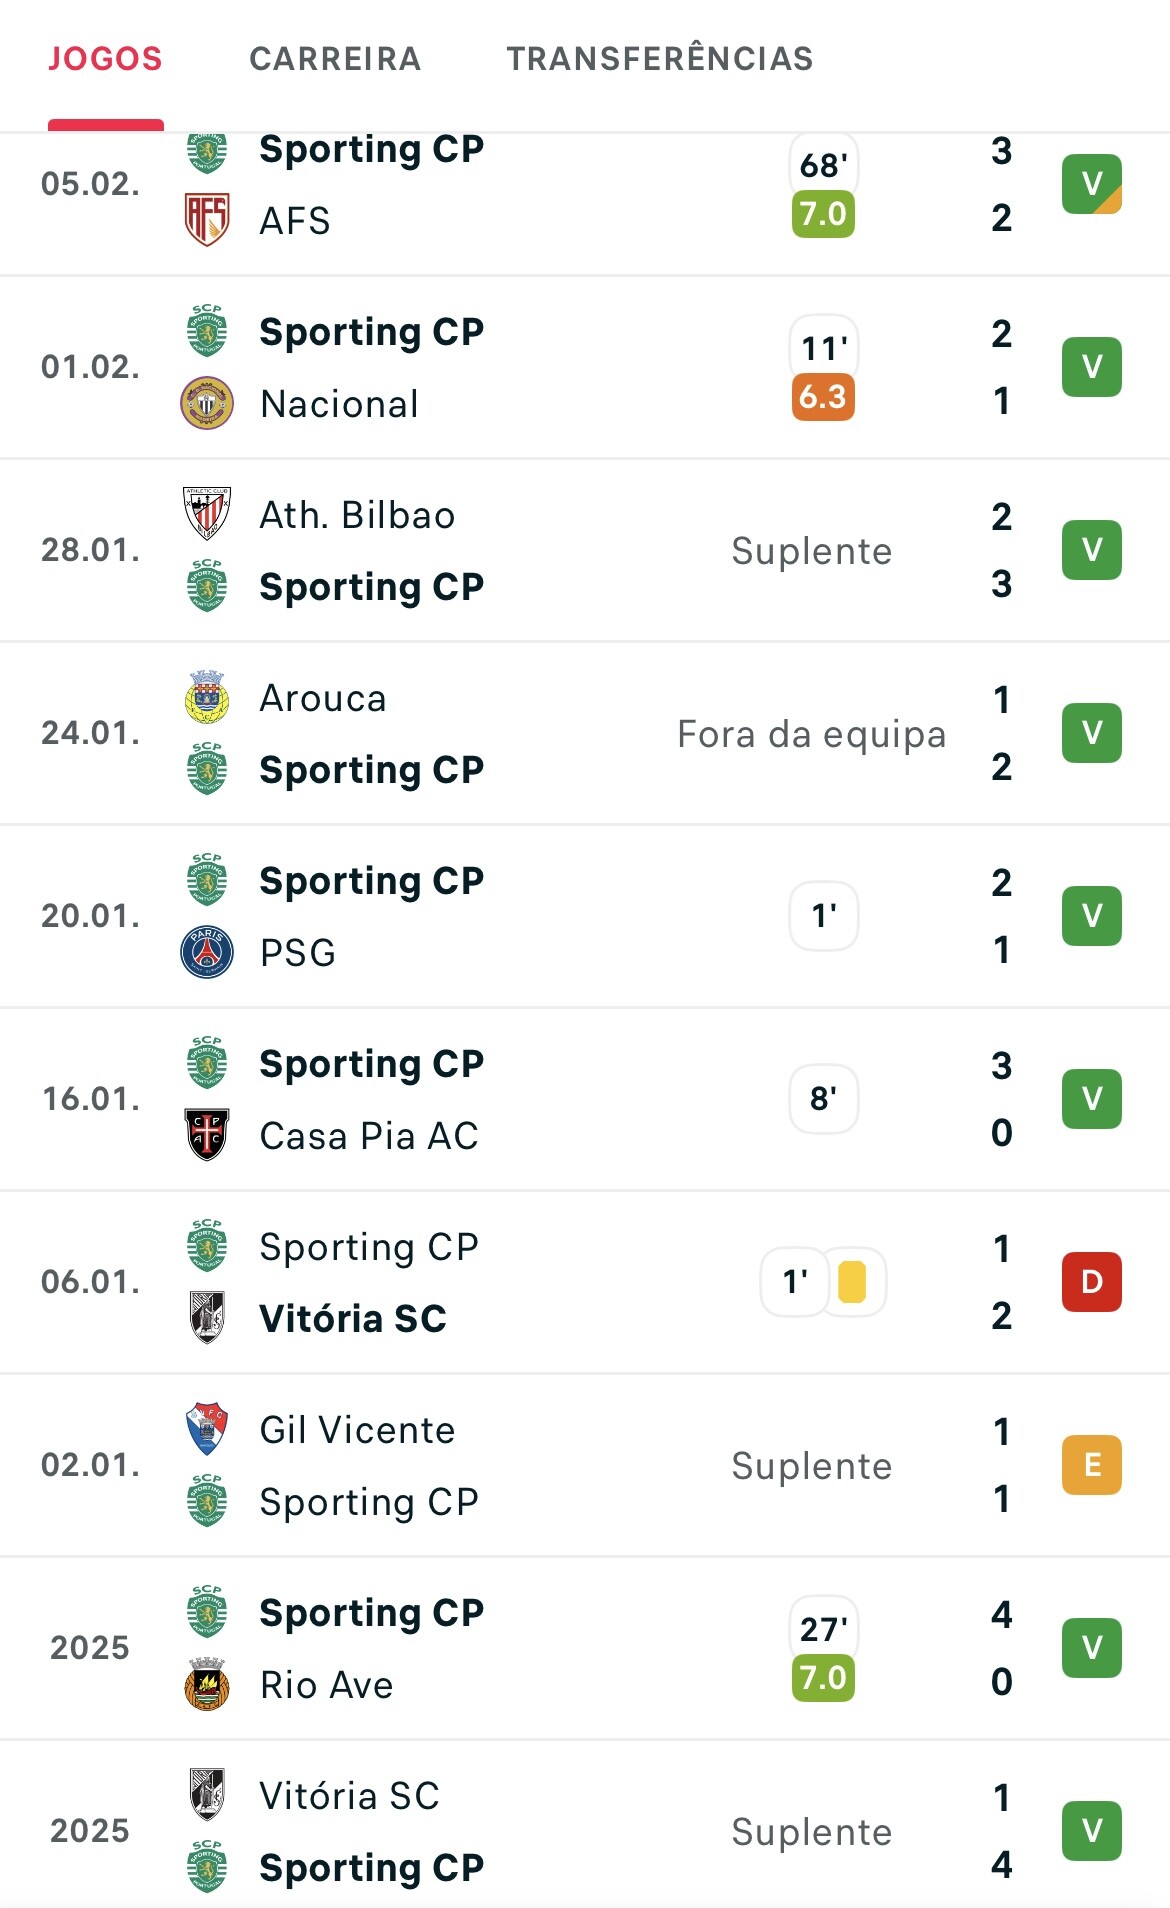Image resolution: width=1170 pixels, height=1908 pixels.
Task: Tap the PSG club crest
Action: (x=207, y=952)
